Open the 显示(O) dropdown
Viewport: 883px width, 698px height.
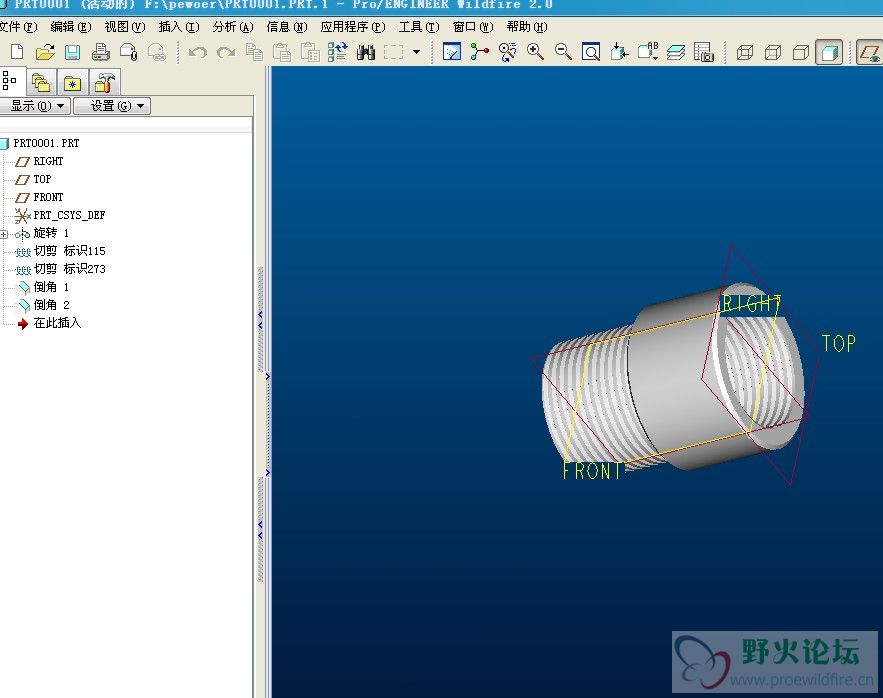35,106
